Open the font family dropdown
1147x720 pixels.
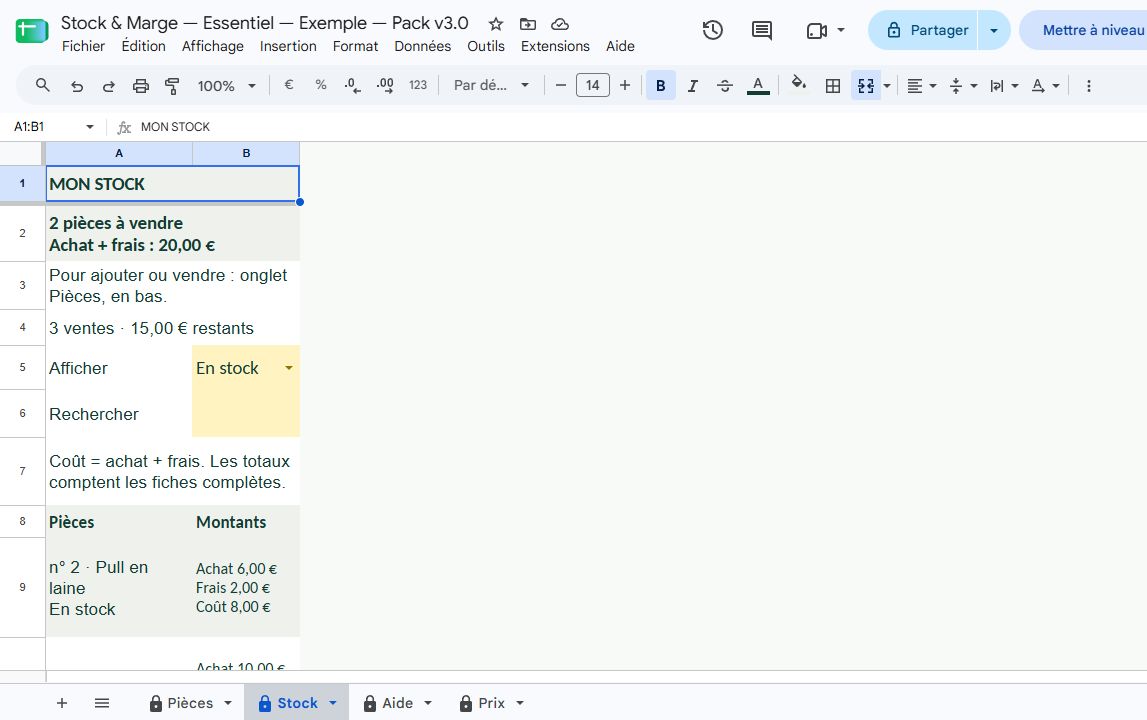pos(491,86)
